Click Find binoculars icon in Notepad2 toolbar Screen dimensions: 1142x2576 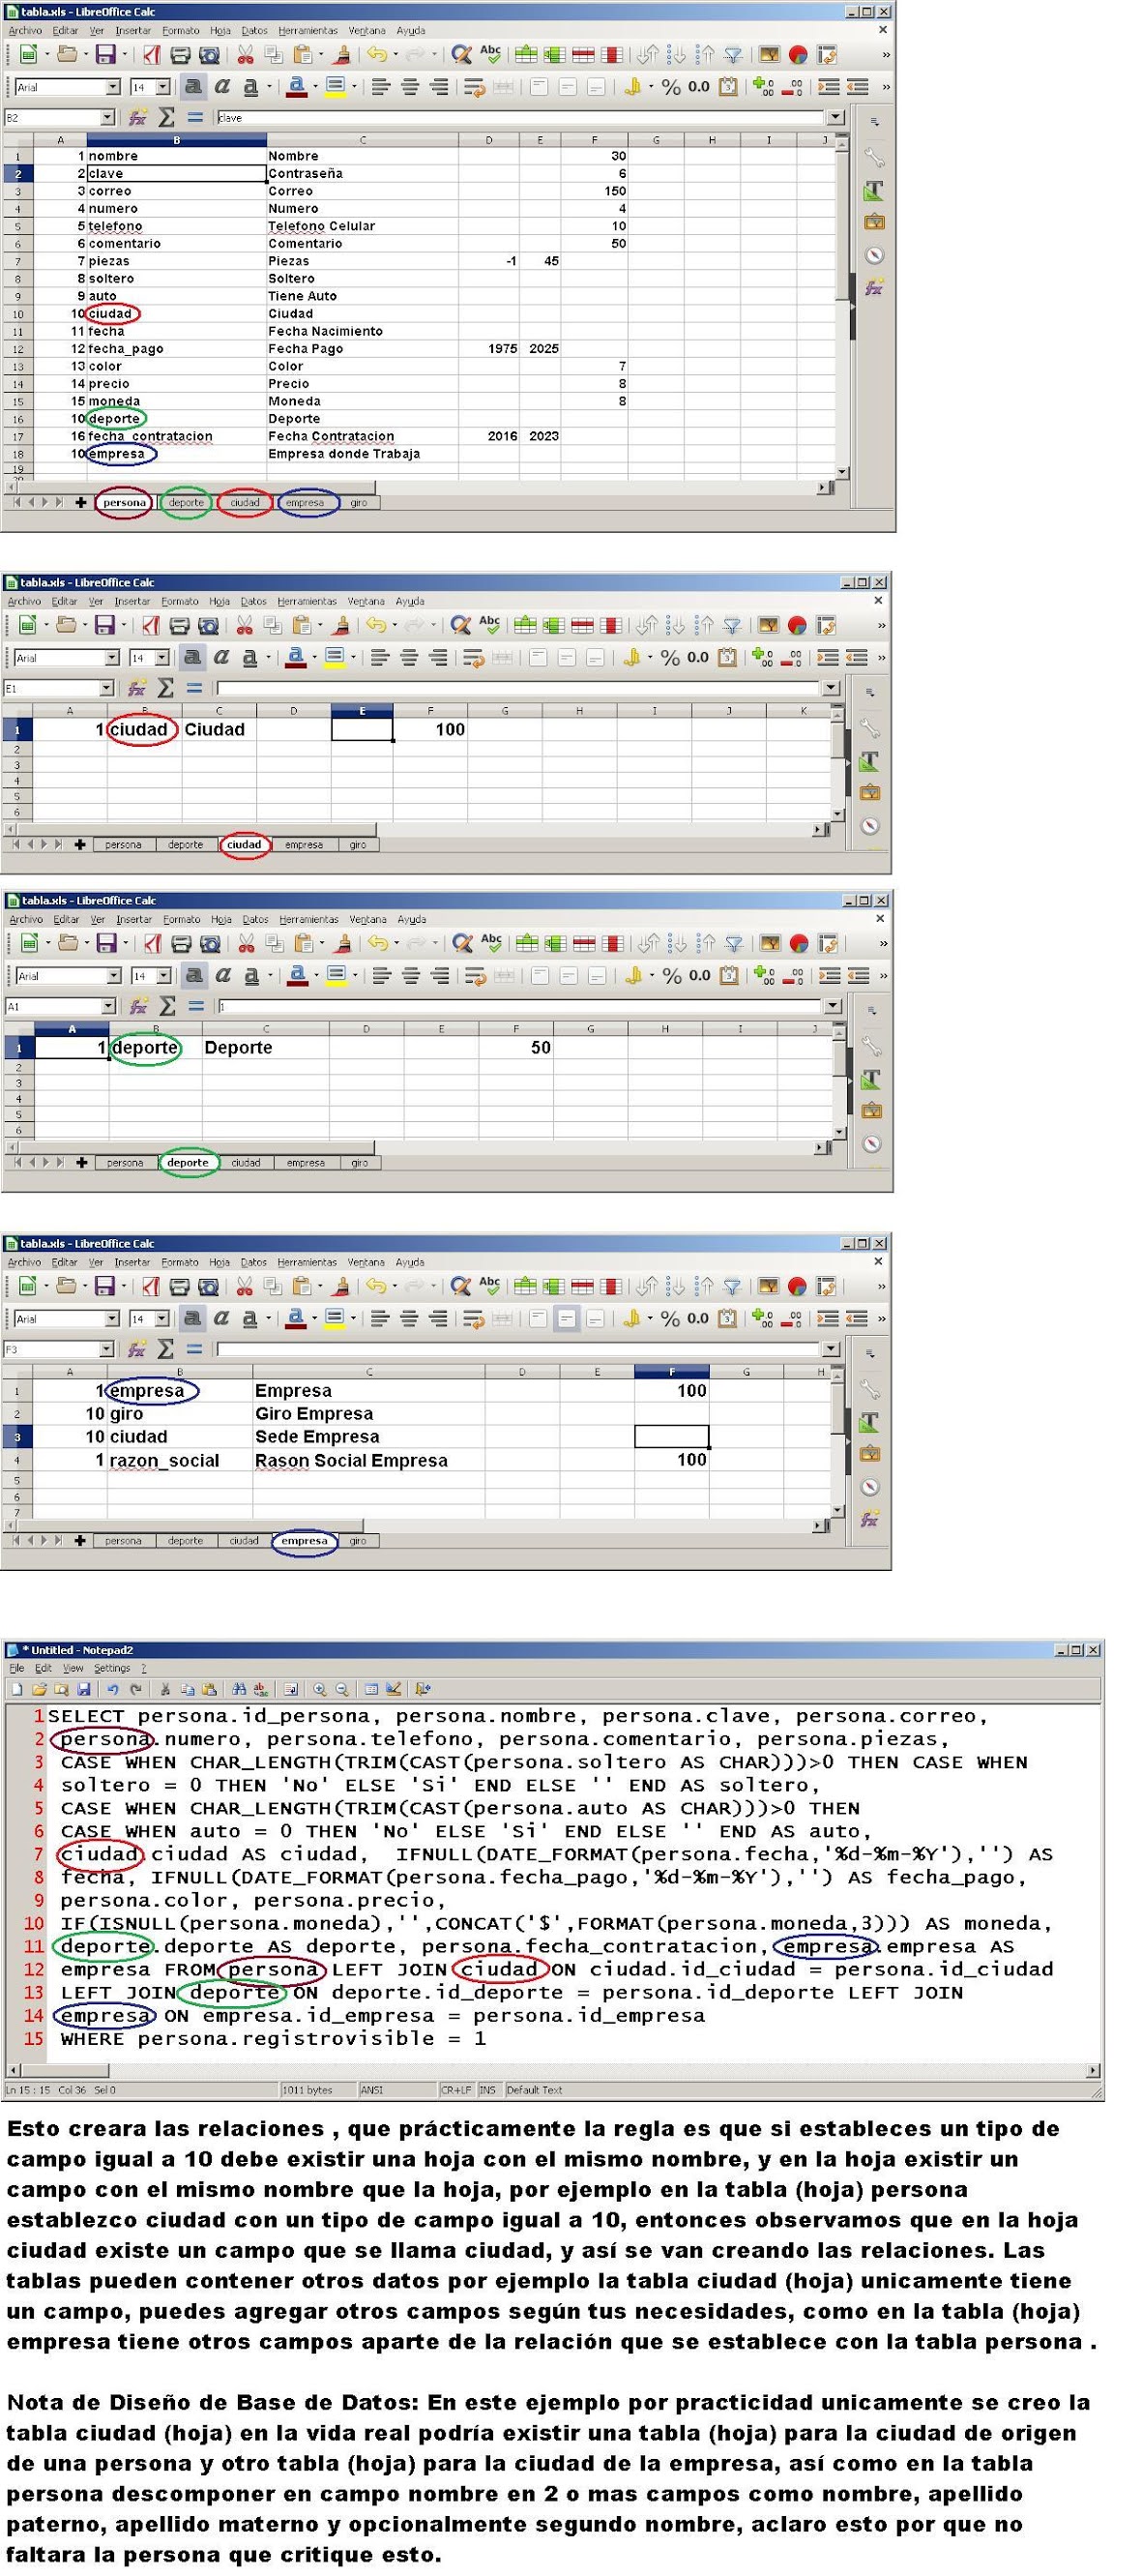click(238, 1689)
